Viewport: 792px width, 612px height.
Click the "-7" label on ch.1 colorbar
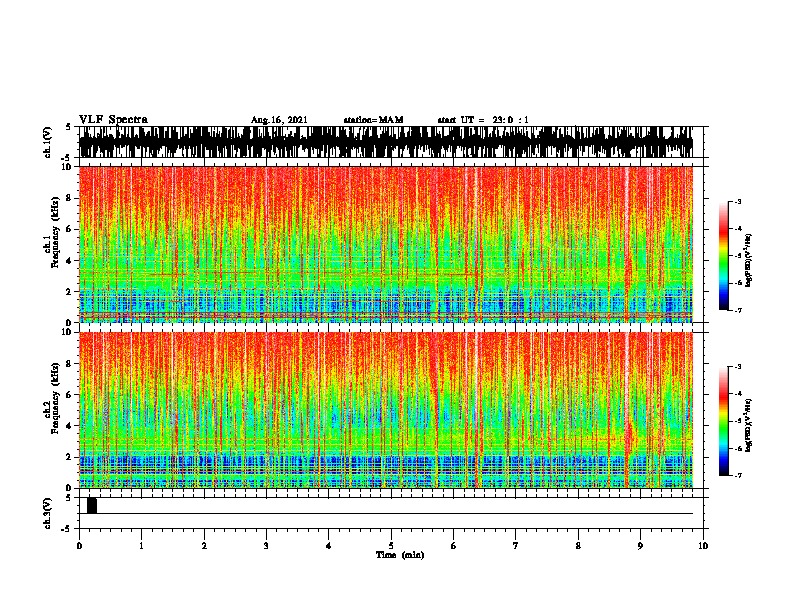tap(738, 310)
